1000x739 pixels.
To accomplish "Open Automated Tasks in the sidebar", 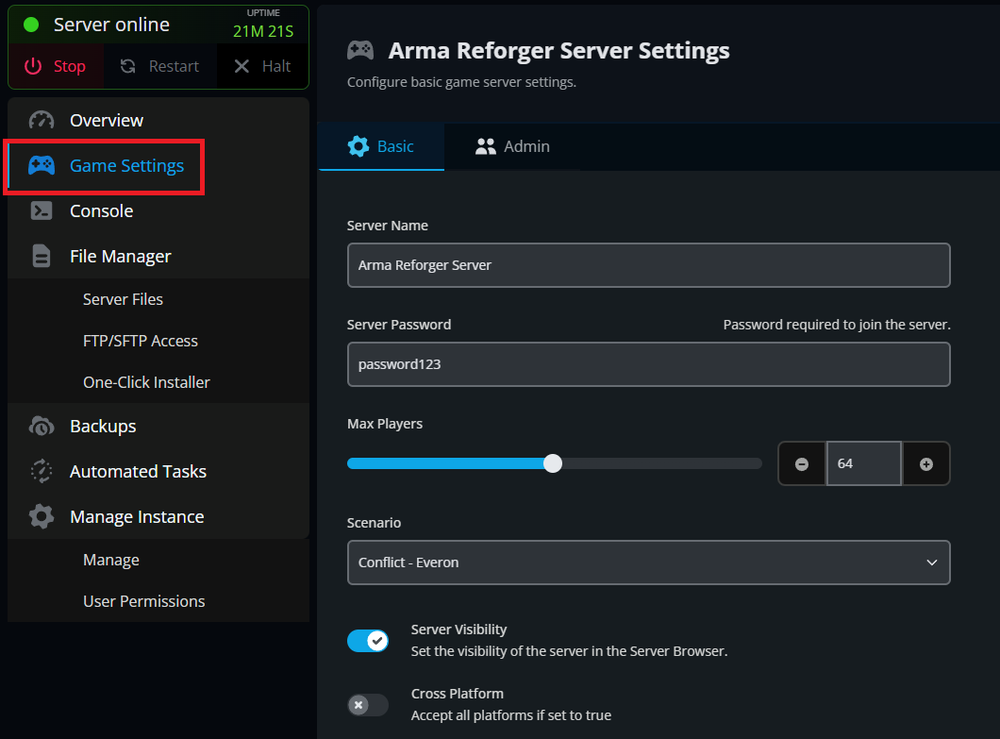I will pos(158,471).
